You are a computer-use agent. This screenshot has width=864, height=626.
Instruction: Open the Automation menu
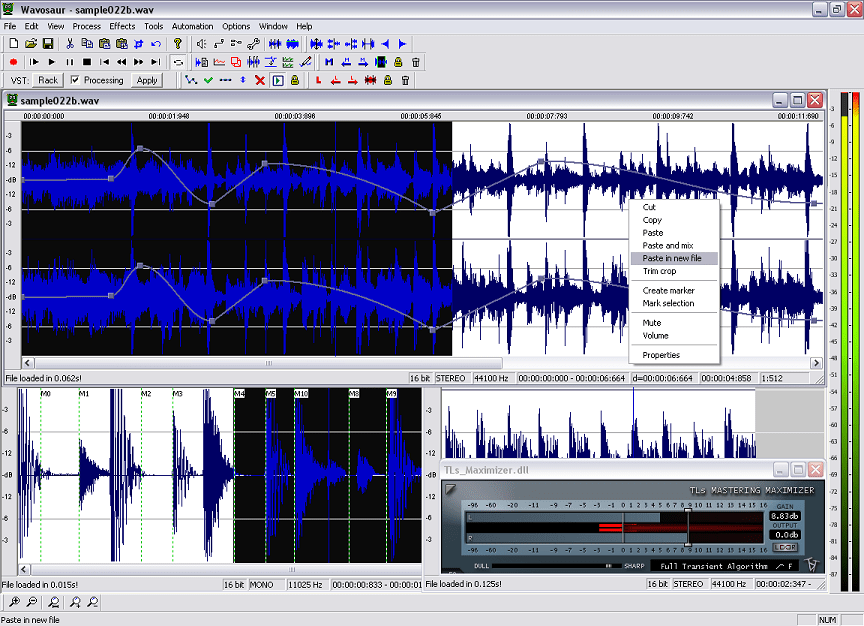[x=192, y=26]
